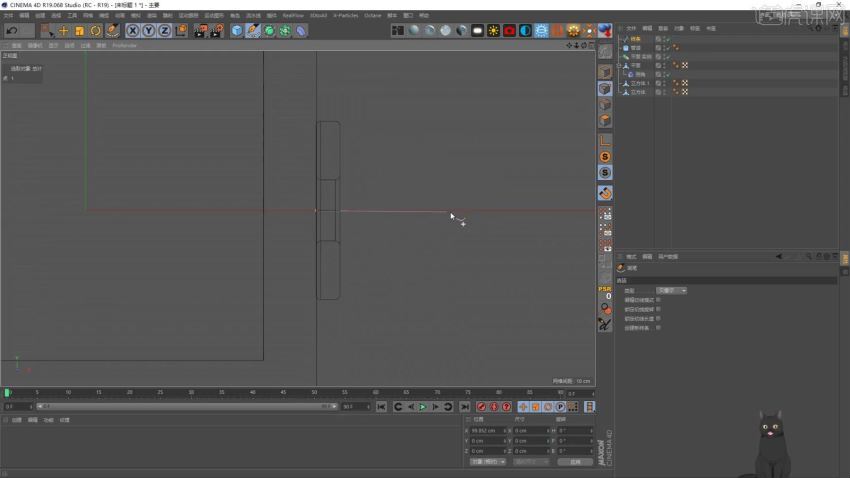Image resolution: width=850 pixels, height=478 pixels.
Task: Click the timeline range slider bar
Action: pos(186,406)
